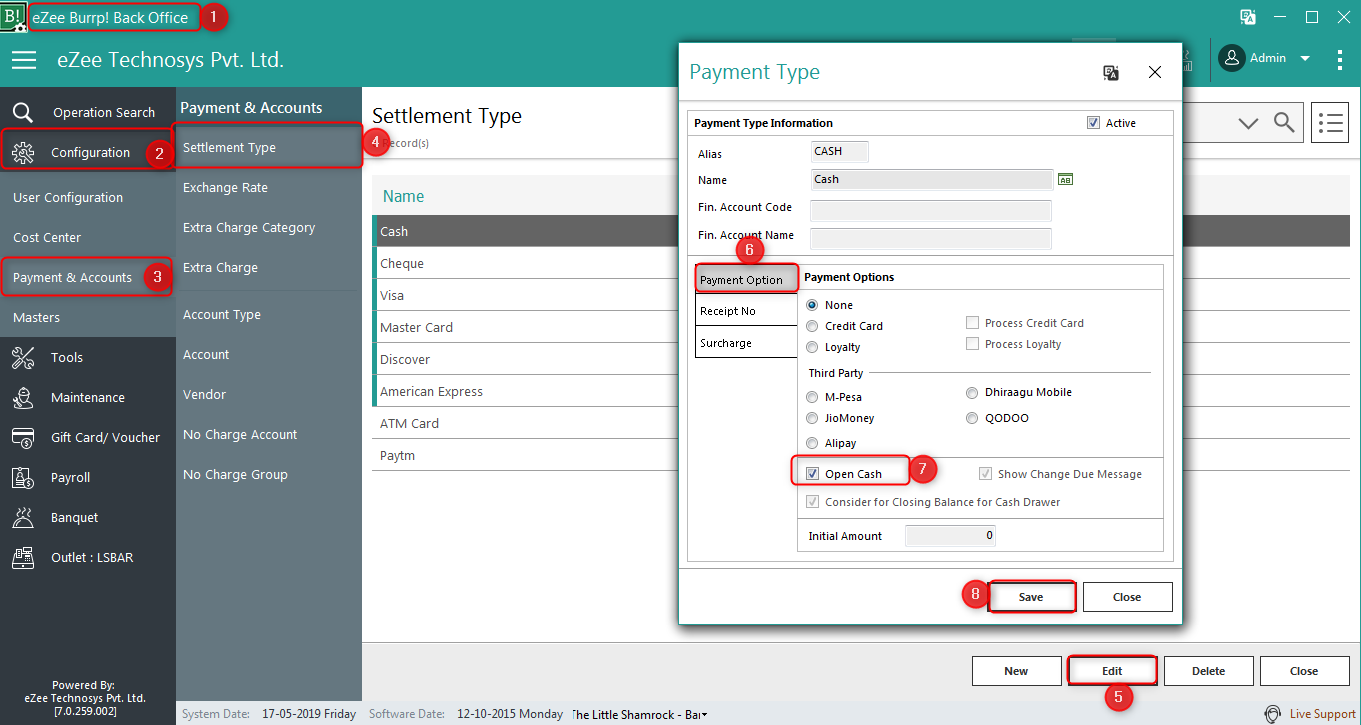Toggle Consider for Closing Balance checkbox

click(813, 502)
